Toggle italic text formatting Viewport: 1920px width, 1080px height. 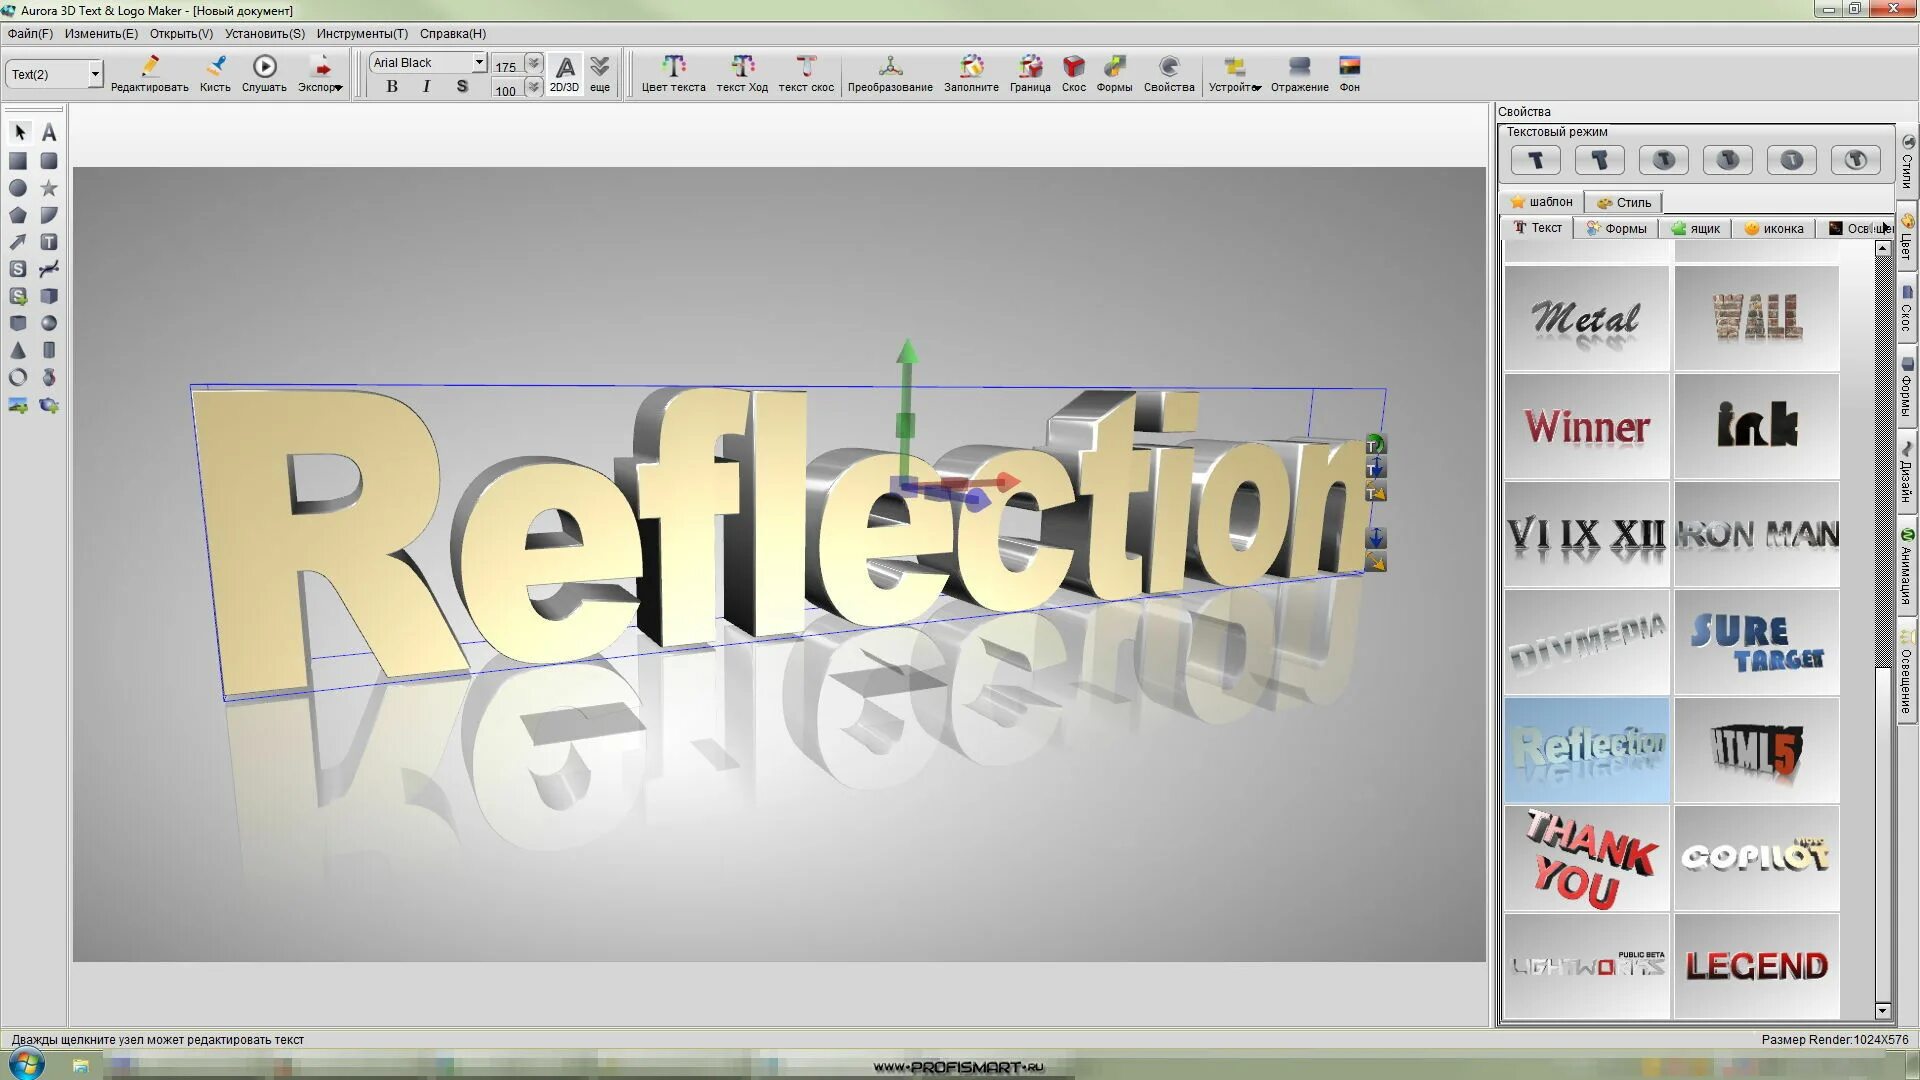(427, 87)
